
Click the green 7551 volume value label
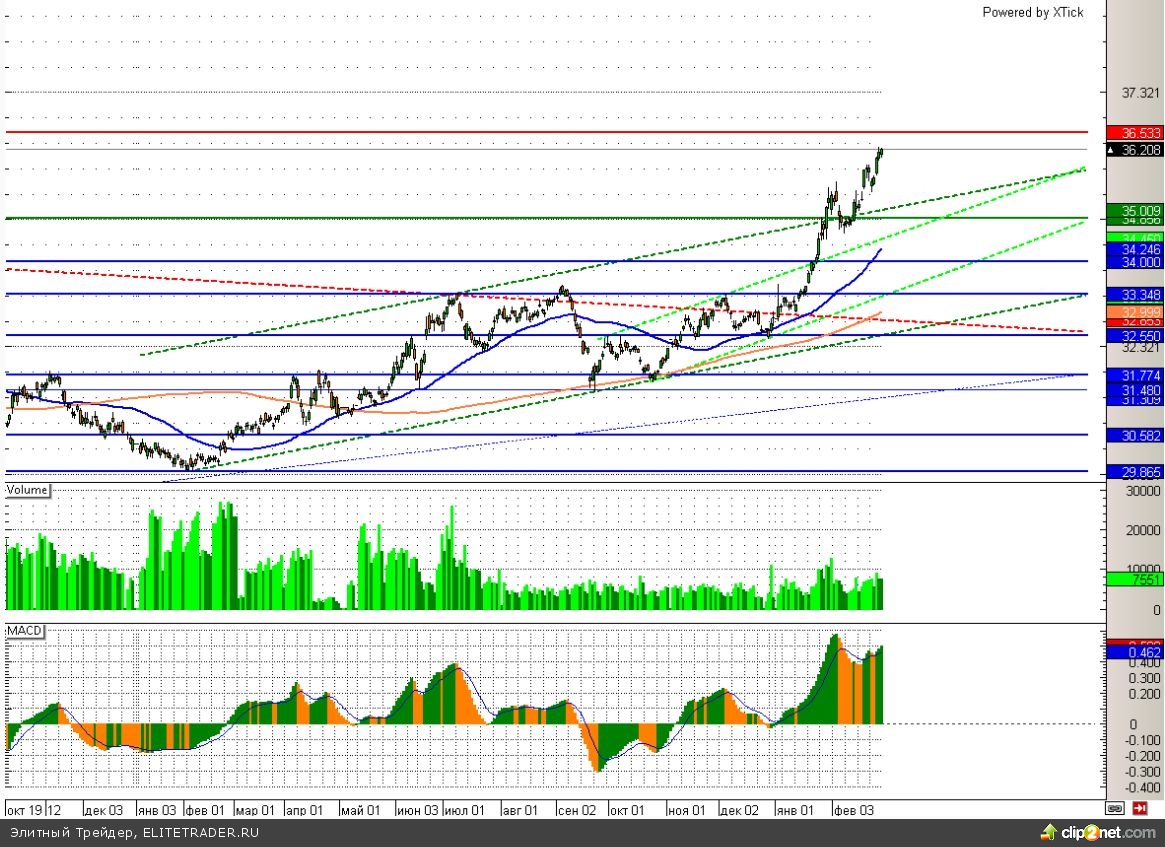(1135, 579)
